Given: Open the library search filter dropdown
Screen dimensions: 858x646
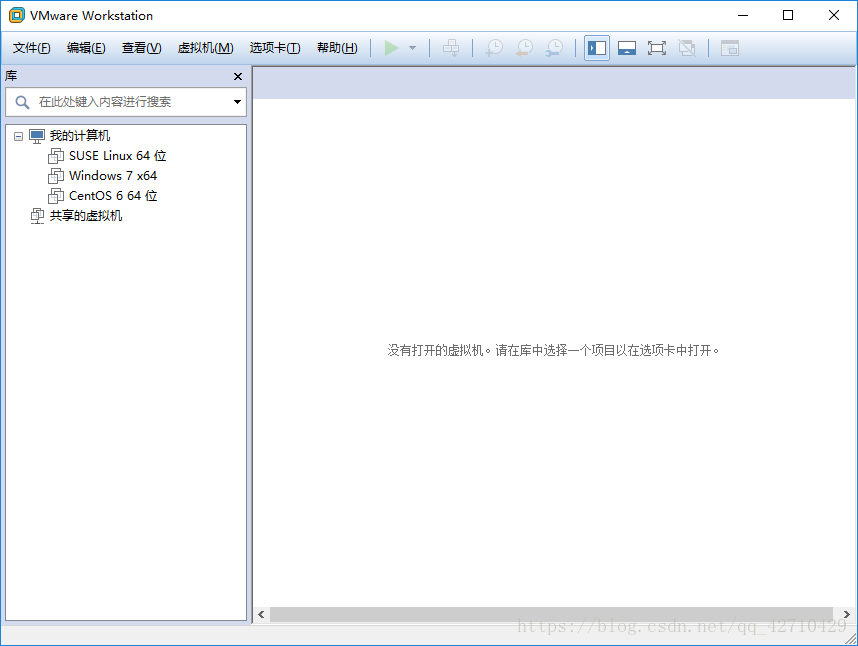Looking at the screenshot, I should [237, 102].
